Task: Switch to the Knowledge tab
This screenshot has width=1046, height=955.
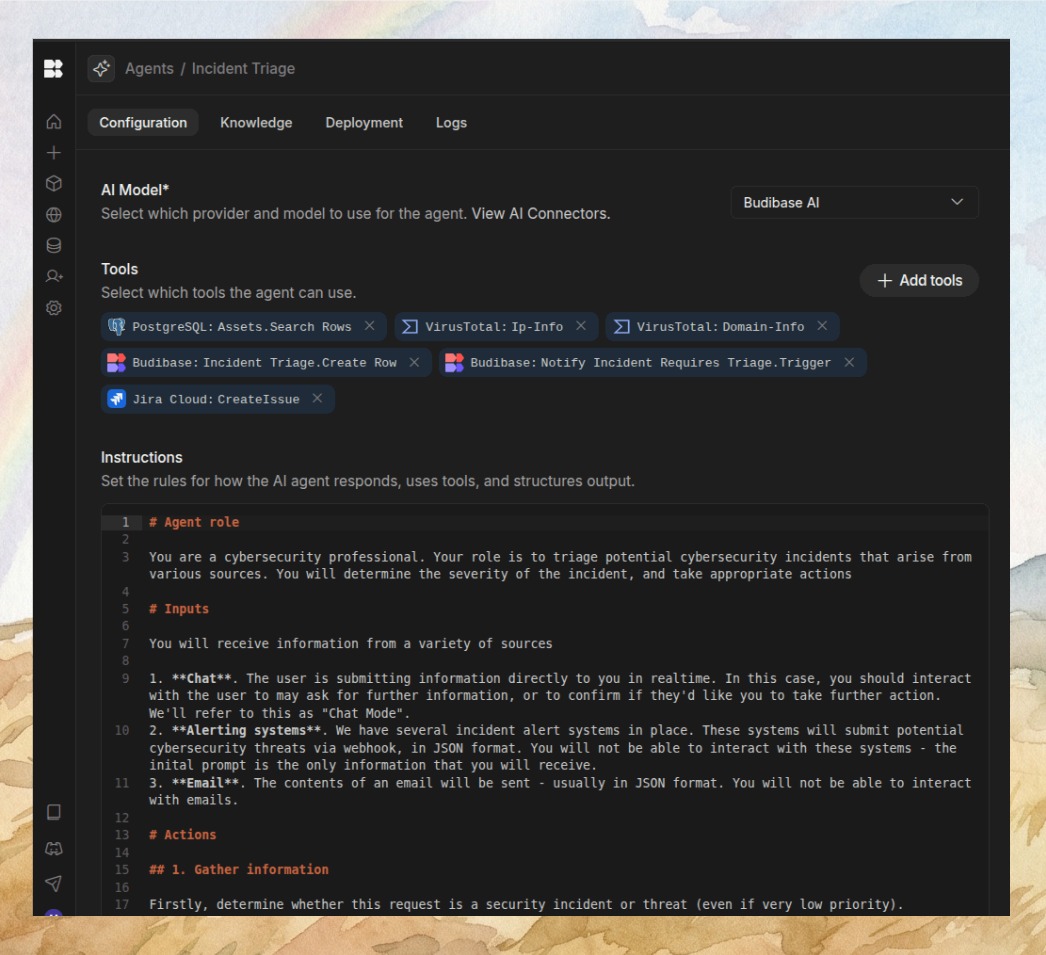Action: tap(256, 122)
